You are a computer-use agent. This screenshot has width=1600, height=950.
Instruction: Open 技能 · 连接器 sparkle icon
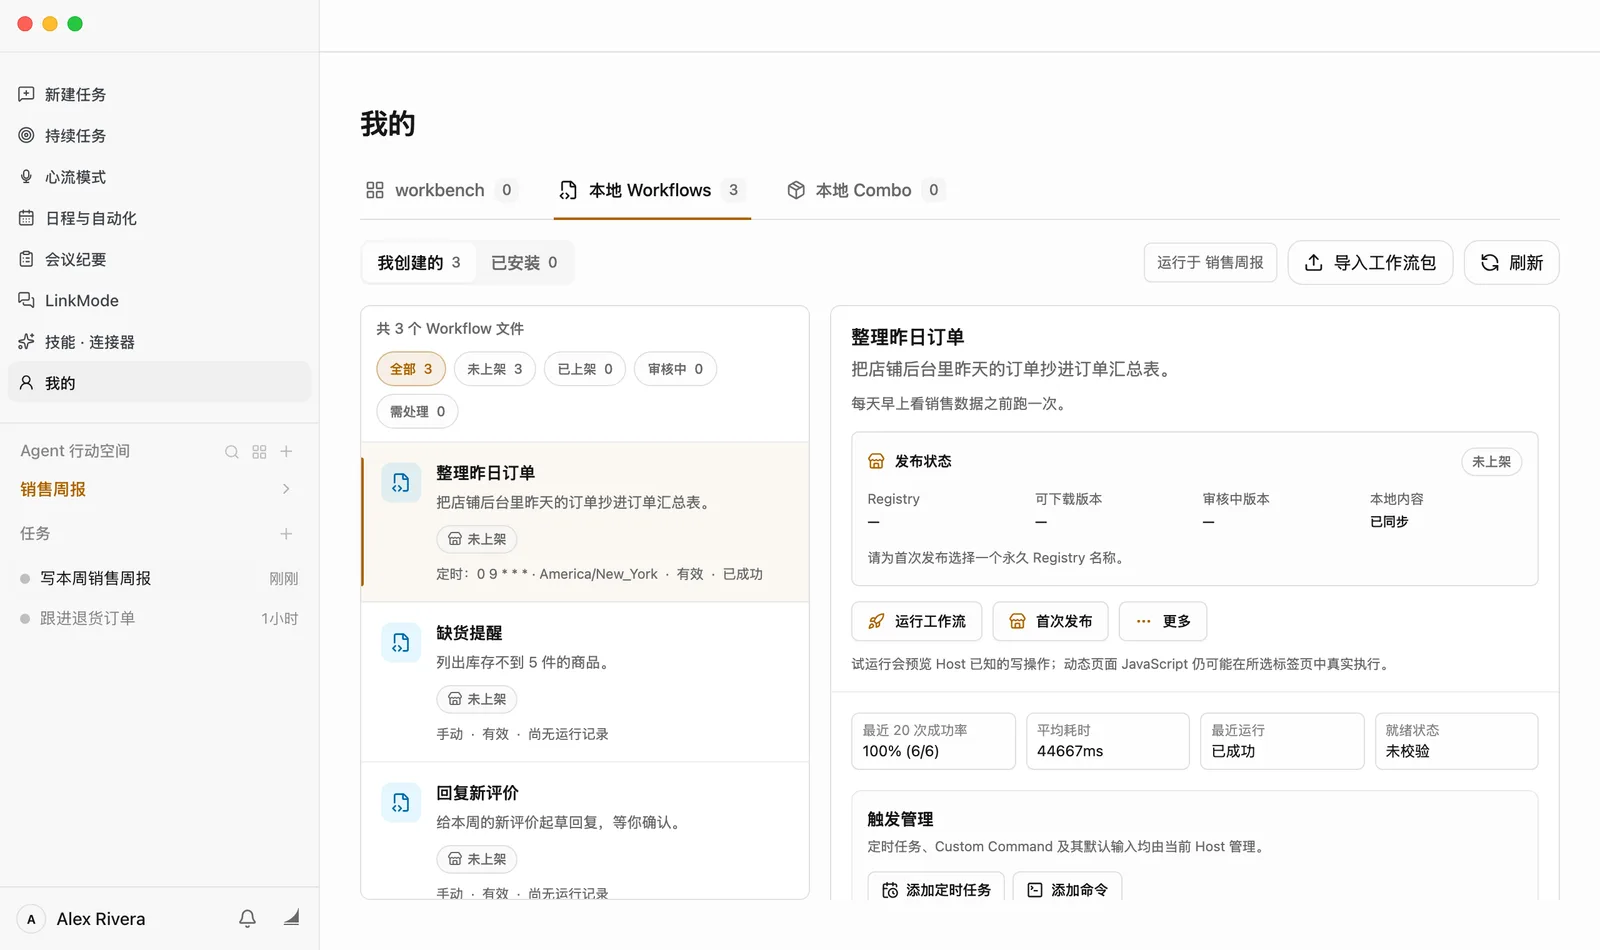click(x=27, y=341)
